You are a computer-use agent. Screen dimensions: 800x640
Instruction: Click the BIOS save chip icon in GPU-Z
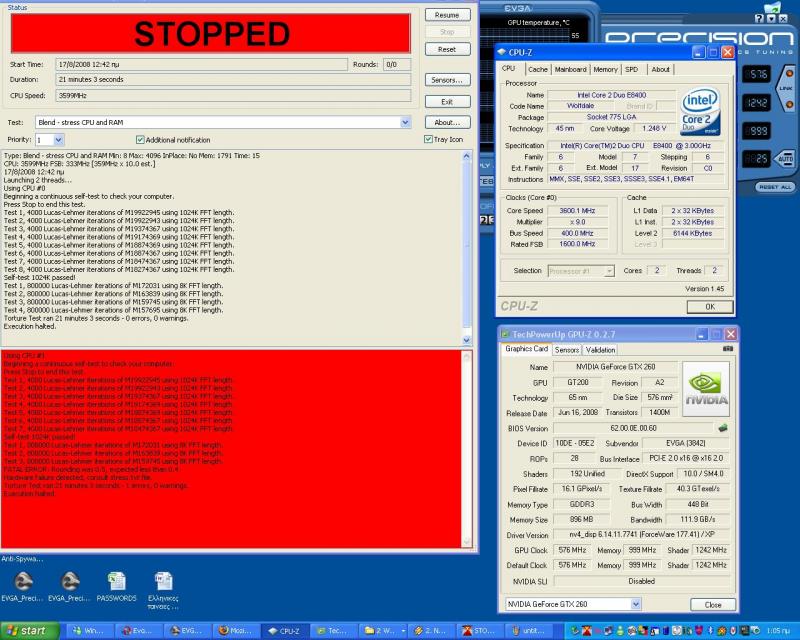pyautogui.click(x=722, y=428)
